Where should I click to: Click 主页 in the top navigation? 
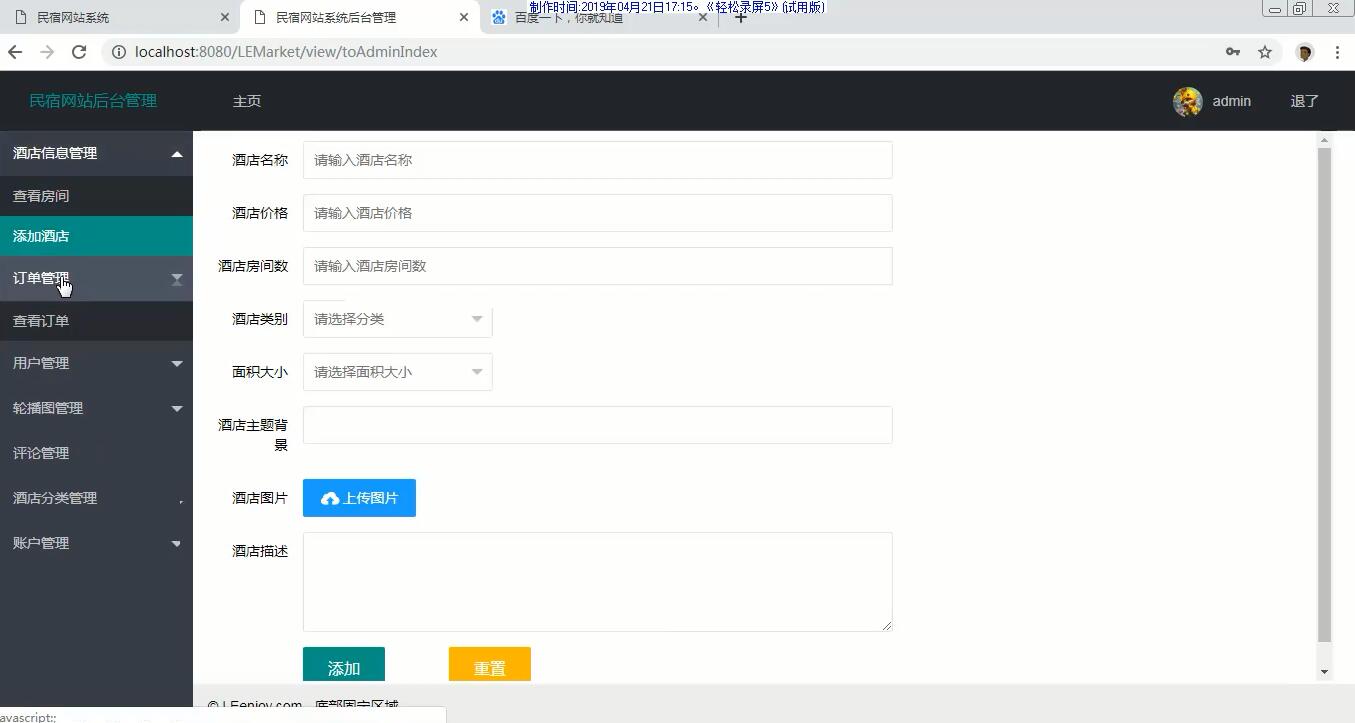(247, 101)
